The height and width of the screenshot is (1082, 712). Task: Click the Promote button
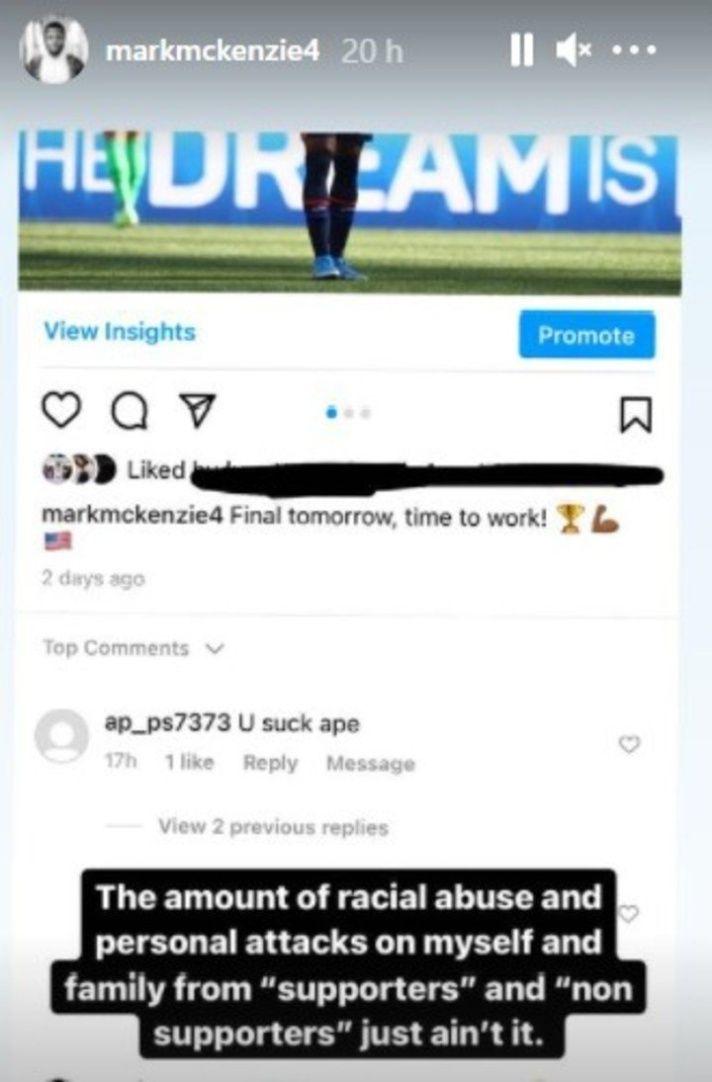(586, 335)
